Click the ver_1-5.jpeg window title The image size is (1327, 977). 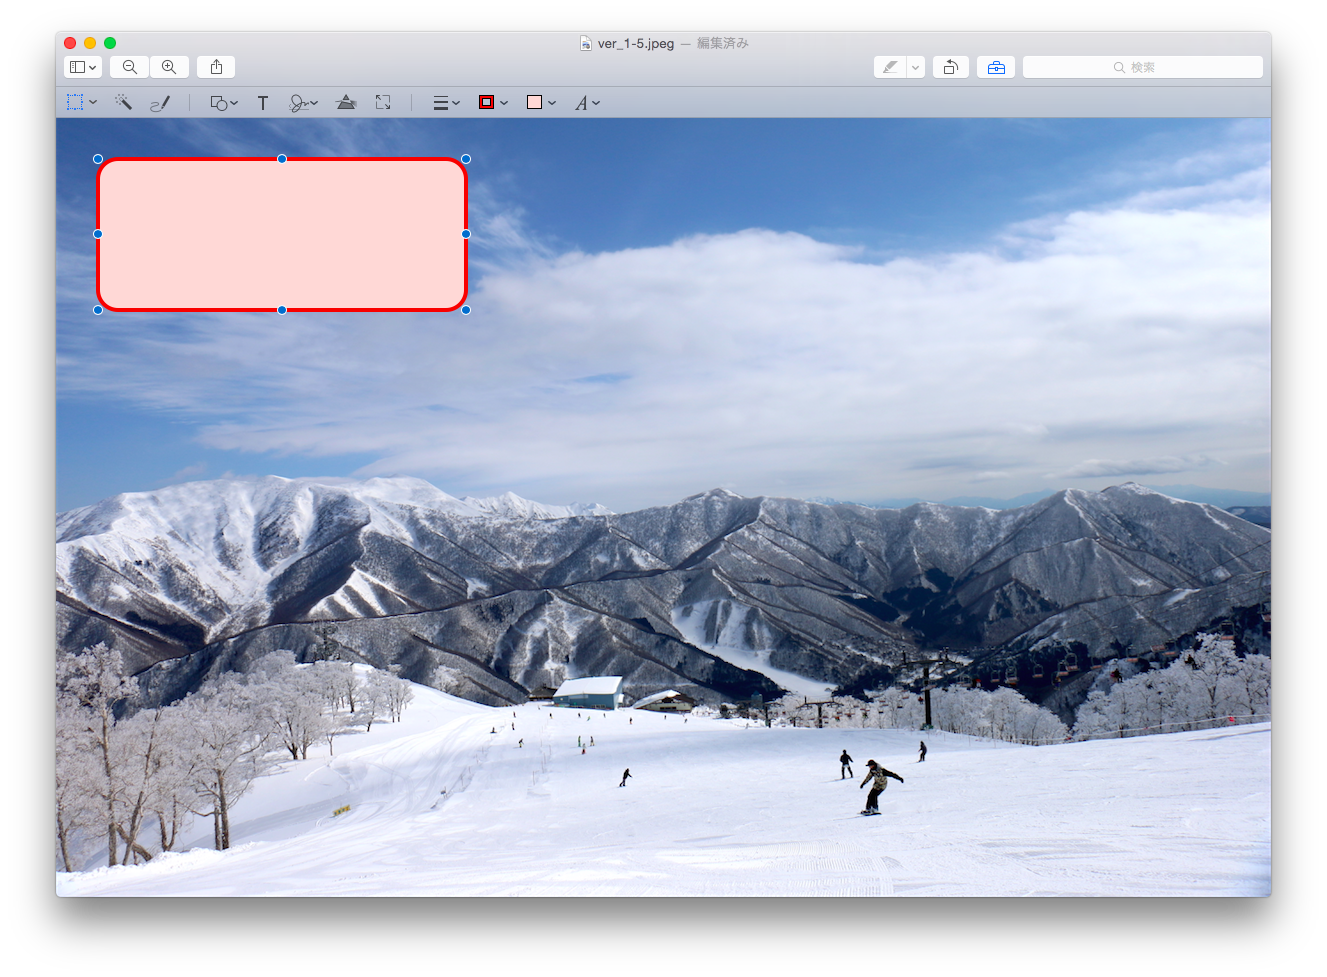636,43
